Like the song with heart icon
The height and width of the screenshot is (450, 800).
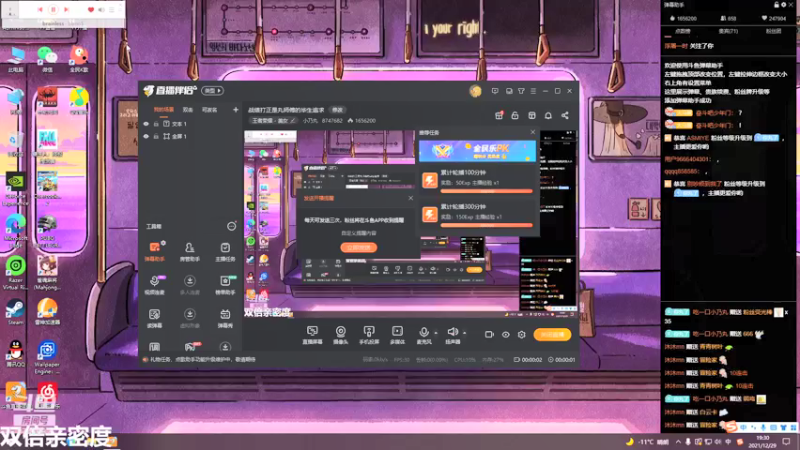pyautogui.click(x=91, y=10)
